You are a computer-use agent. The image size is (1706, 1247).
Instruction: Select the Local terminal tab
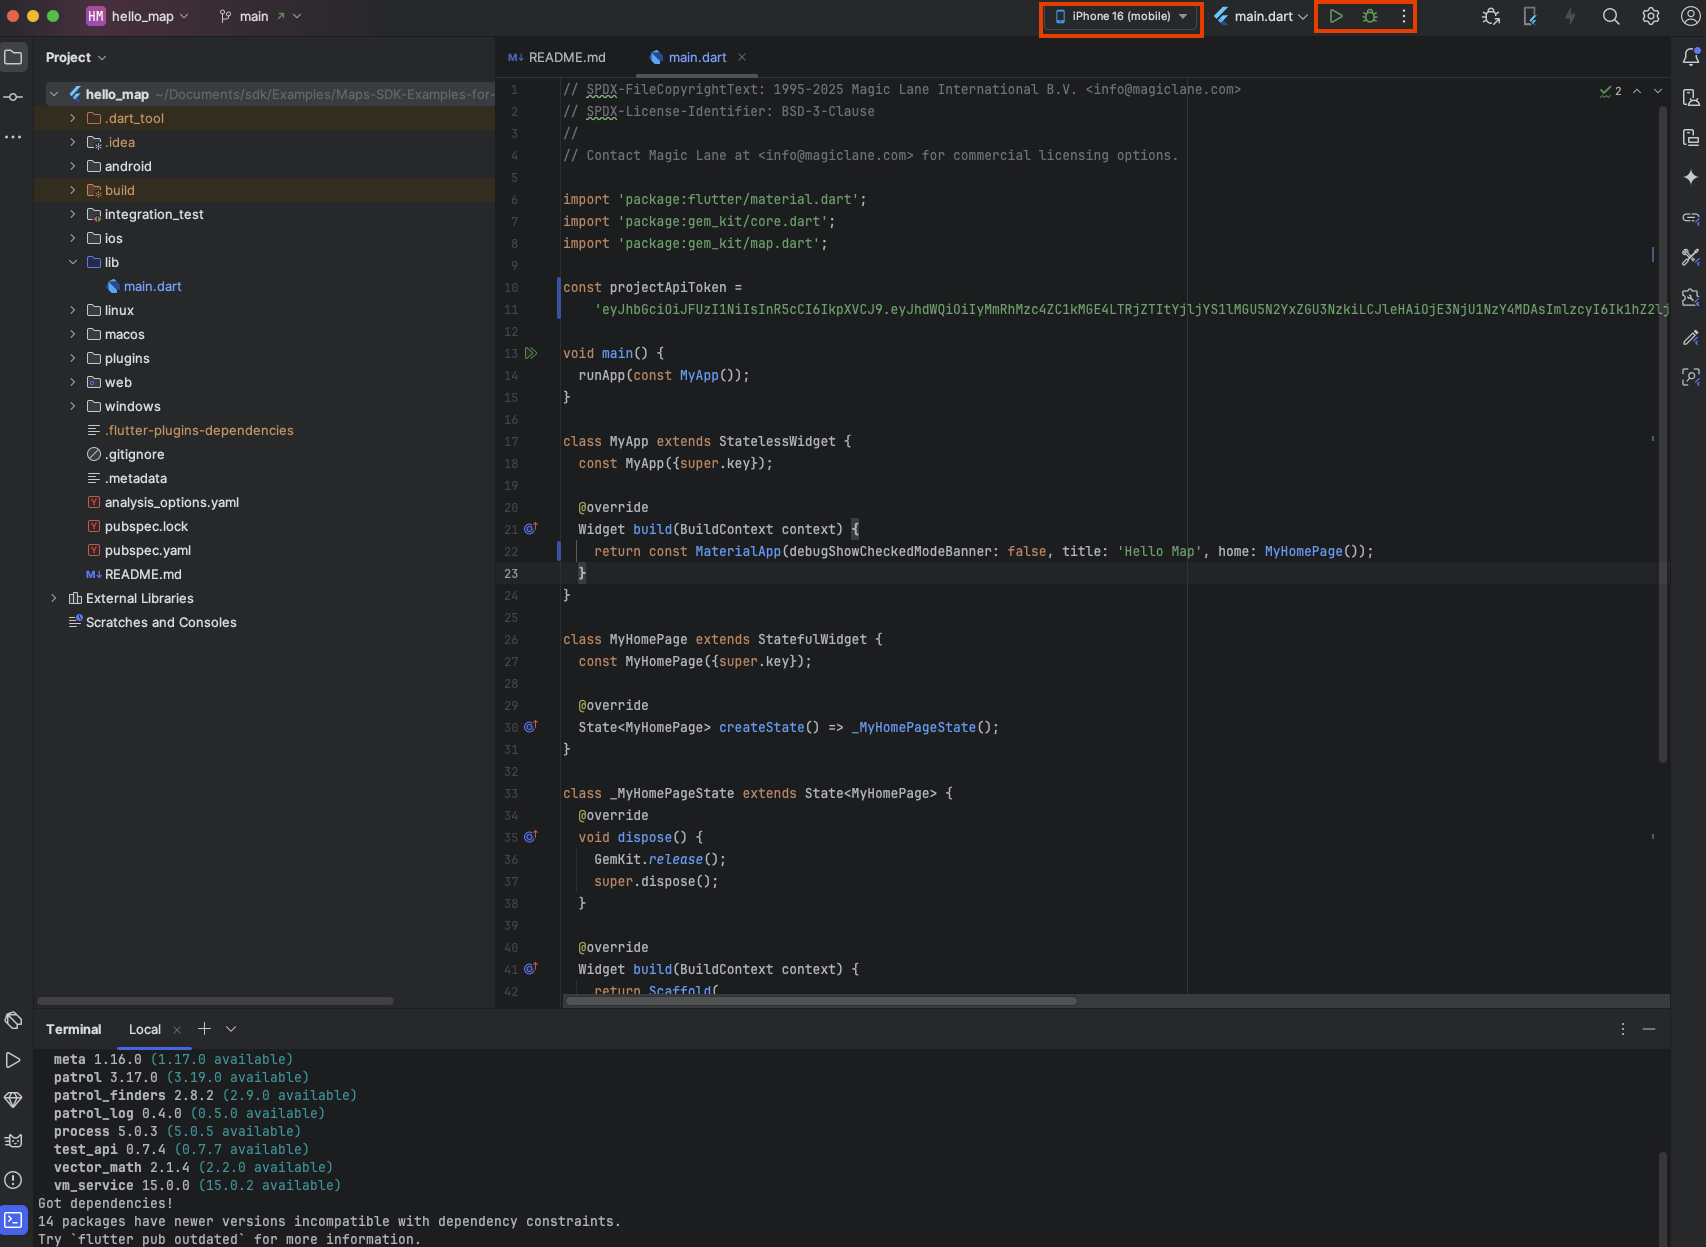144,1029
